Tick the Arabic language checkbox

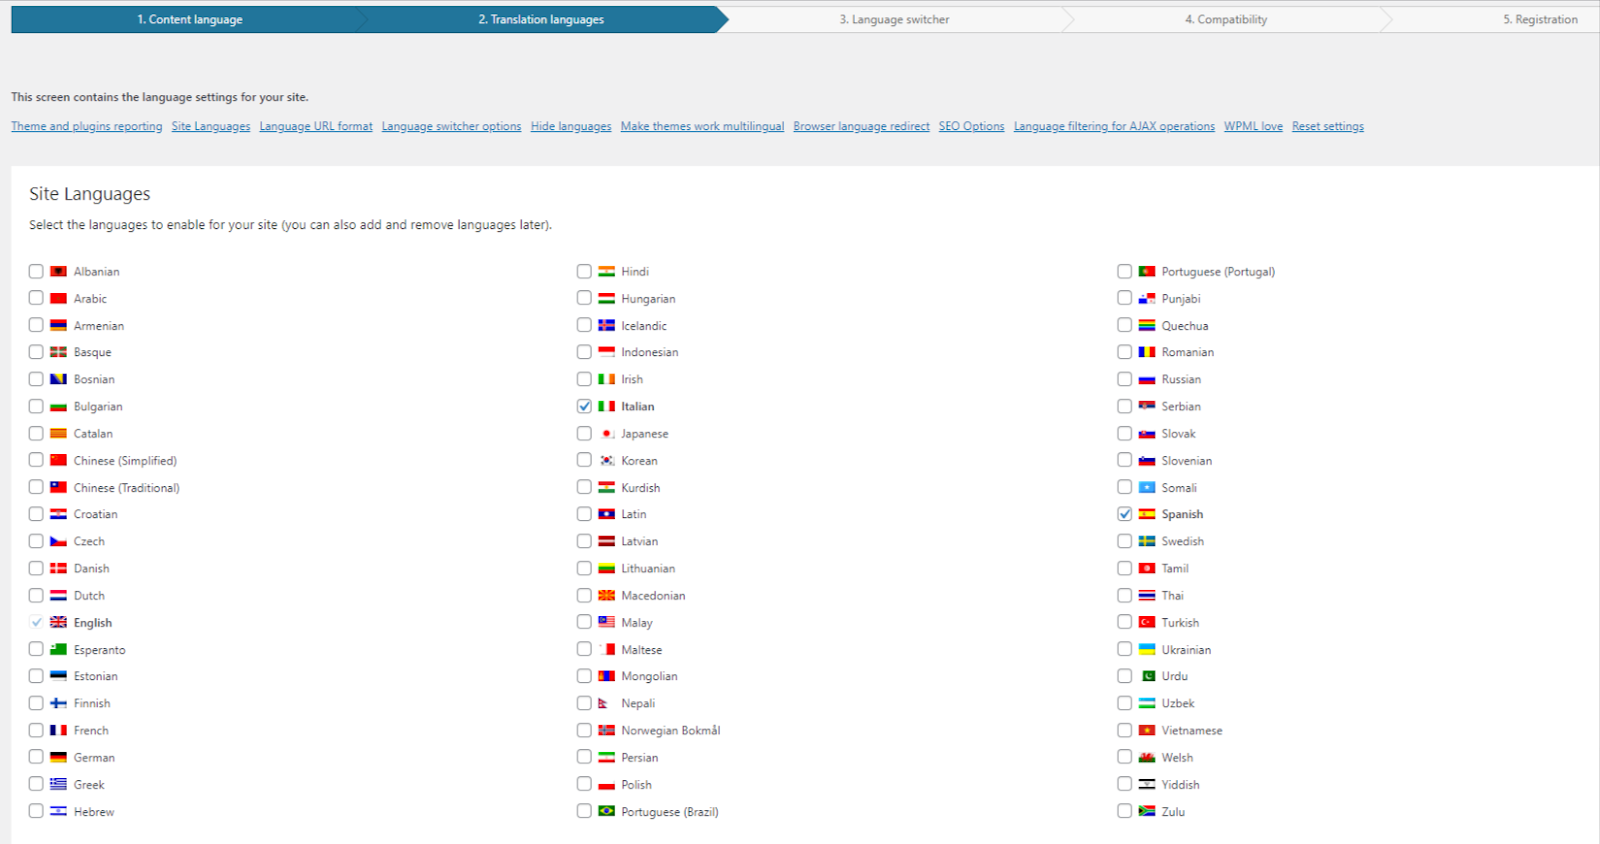click(x=36, y=299)
